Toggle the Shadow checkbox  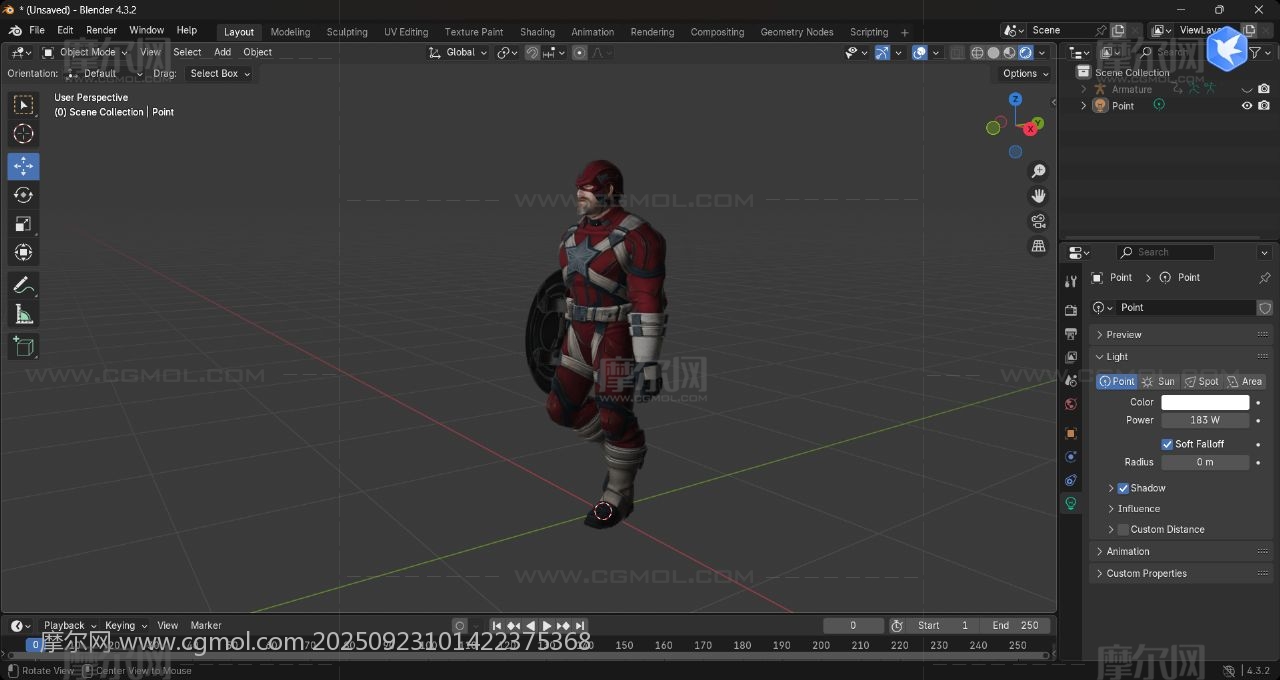click(x=1123, y=488)
